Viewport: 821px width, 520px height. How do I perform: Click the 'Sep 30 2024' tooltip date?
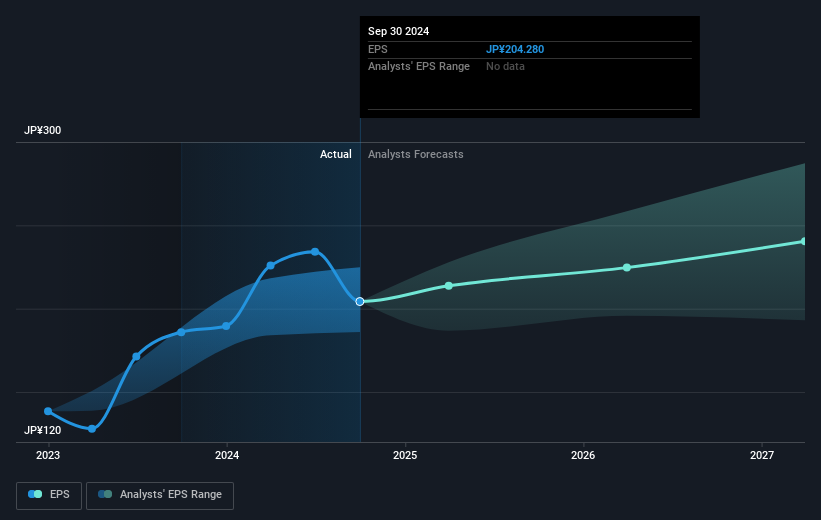[x=398, y=31]
